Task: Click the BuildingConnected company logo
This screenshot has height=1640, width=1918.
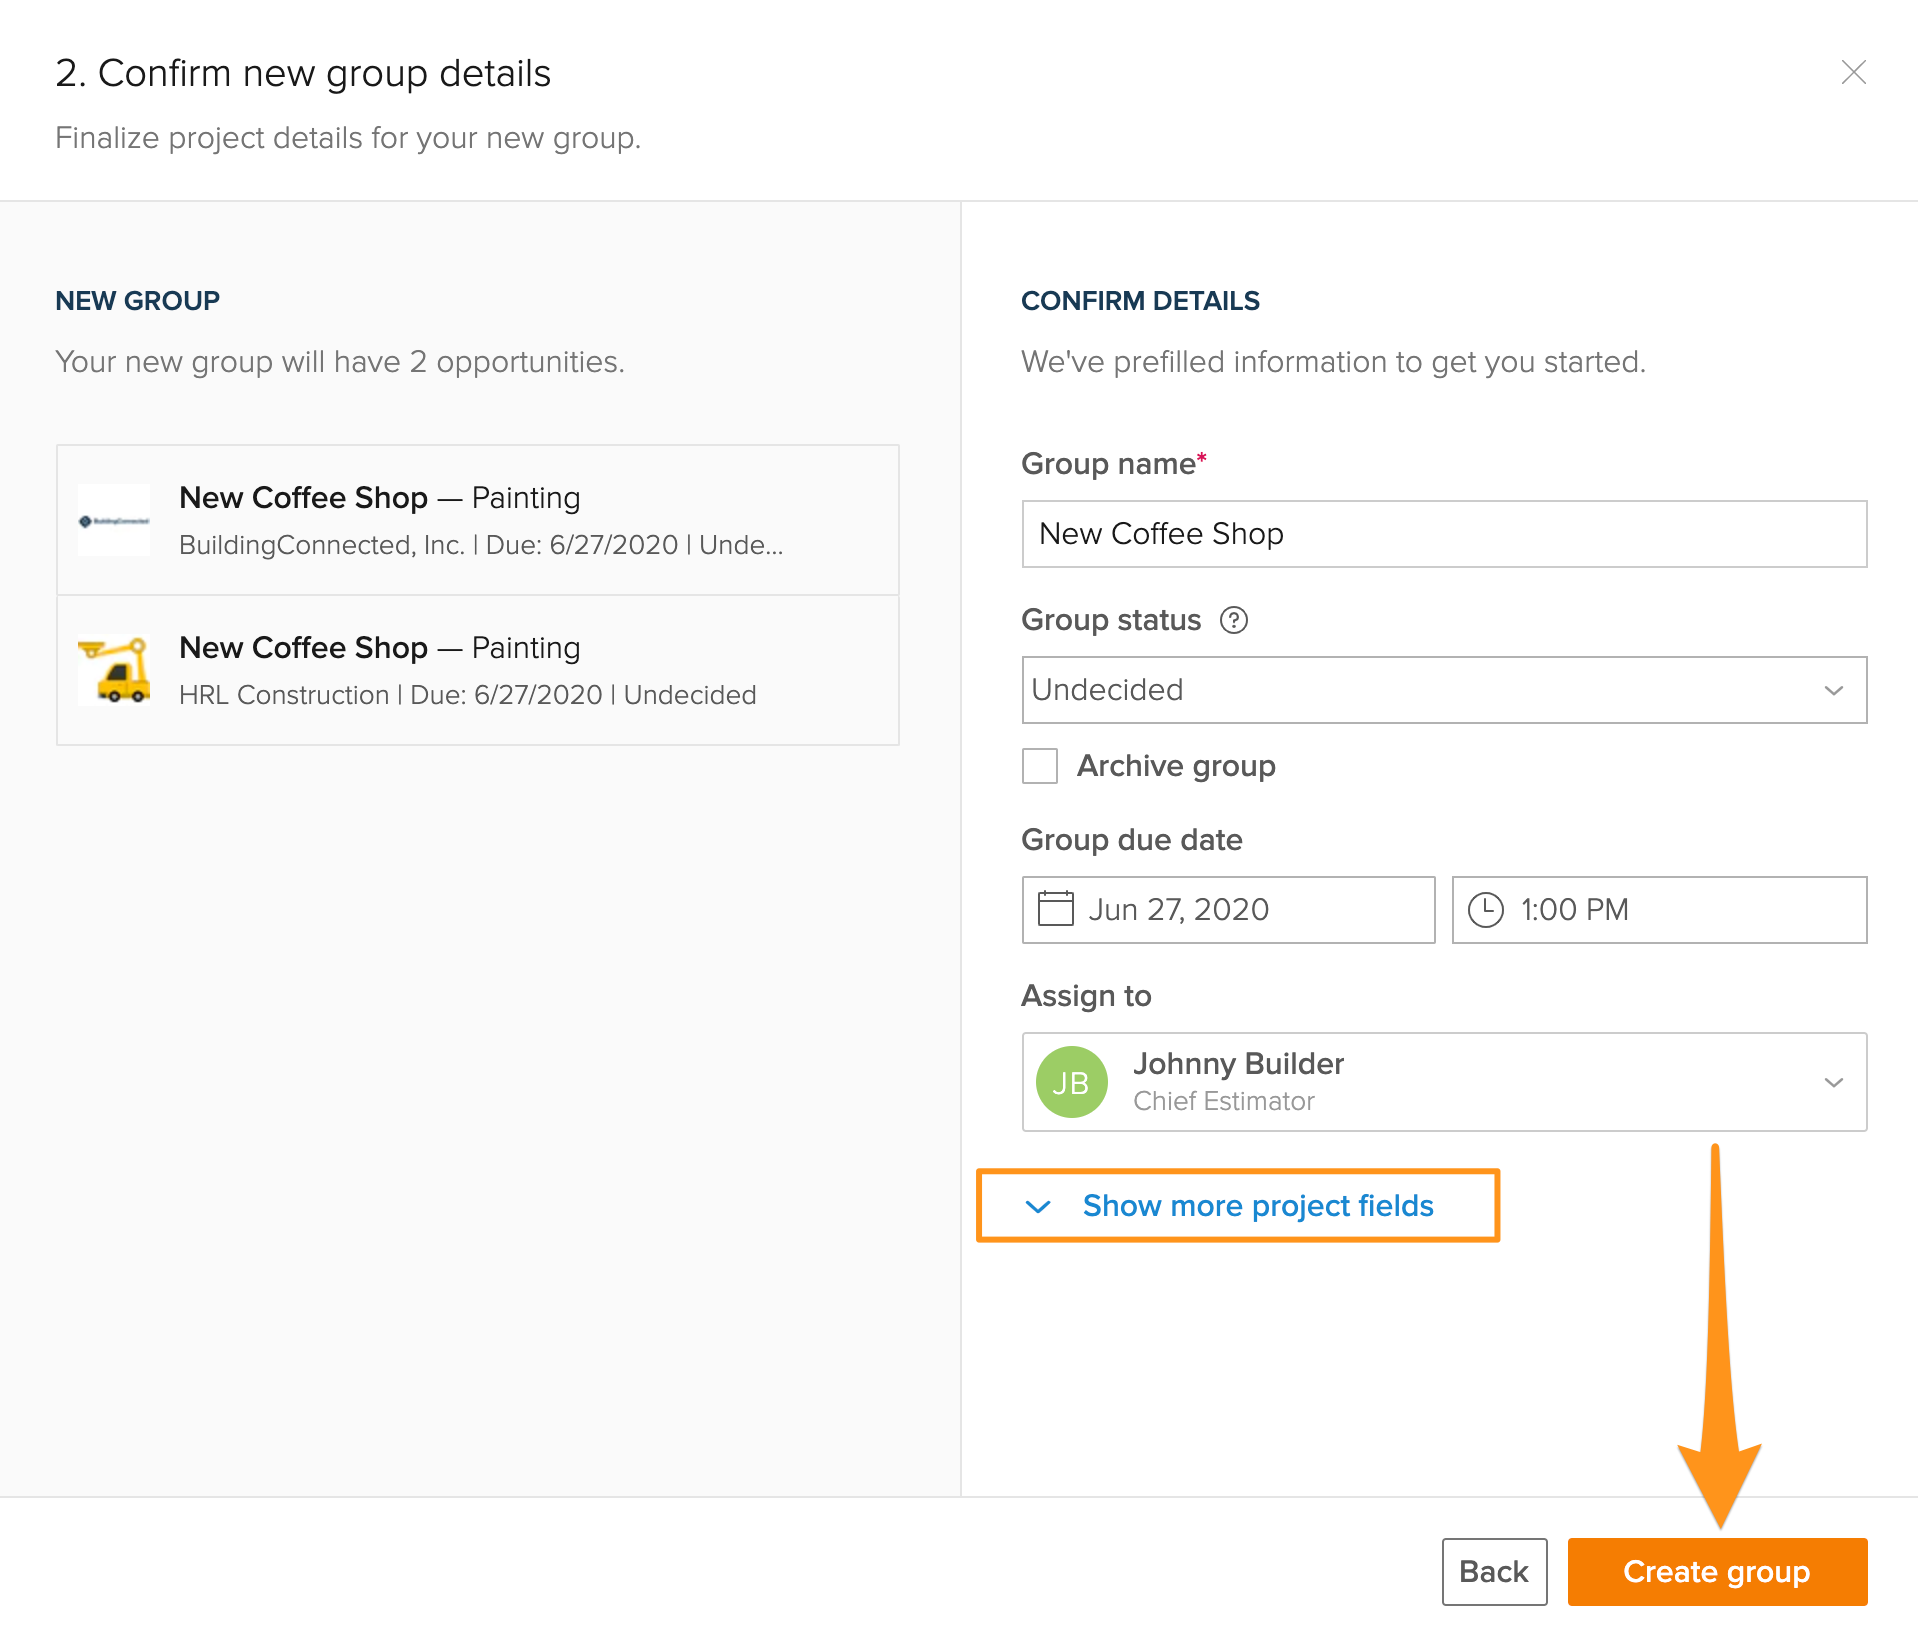Action: (x=114, y=521)
